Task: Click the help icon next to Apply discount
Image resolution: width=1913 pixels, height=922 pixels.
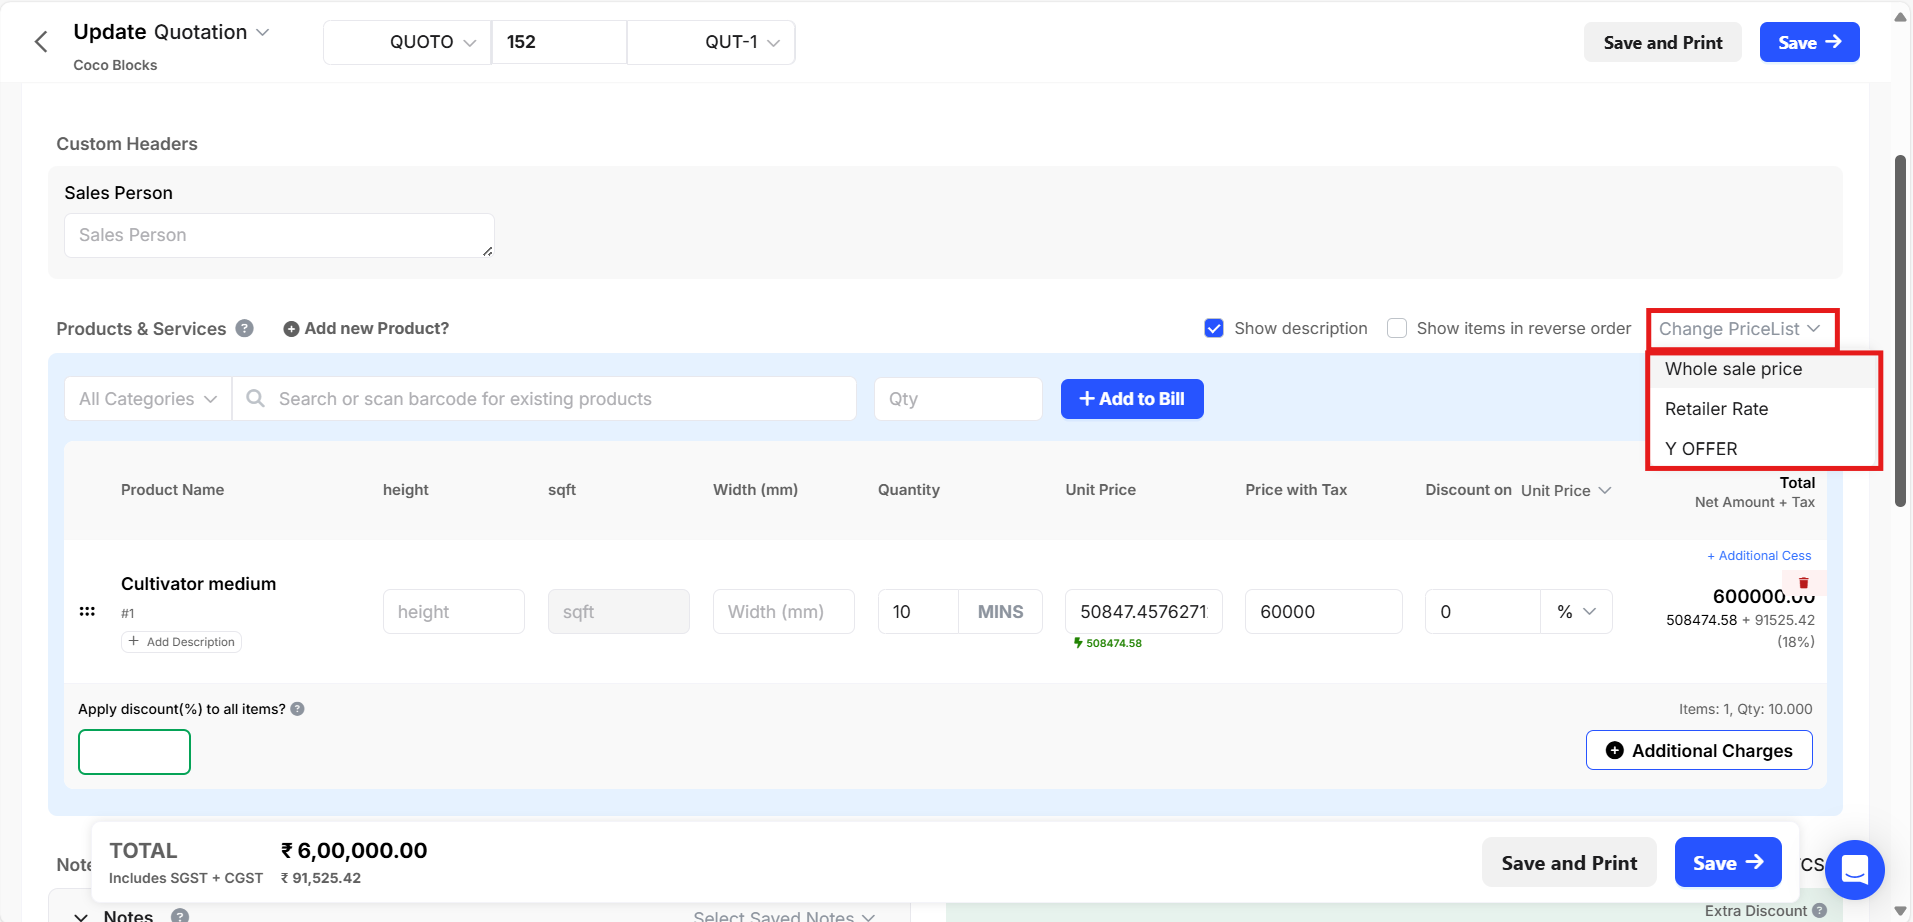Action: [x=298, y=709]
